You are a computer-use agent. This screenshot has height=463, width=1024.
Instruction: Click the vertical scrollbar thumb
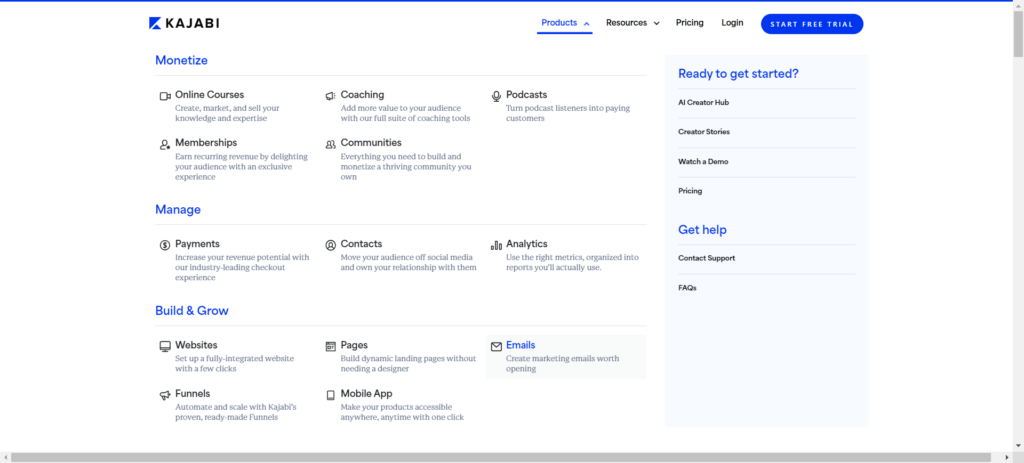(x=1018, y=34)
